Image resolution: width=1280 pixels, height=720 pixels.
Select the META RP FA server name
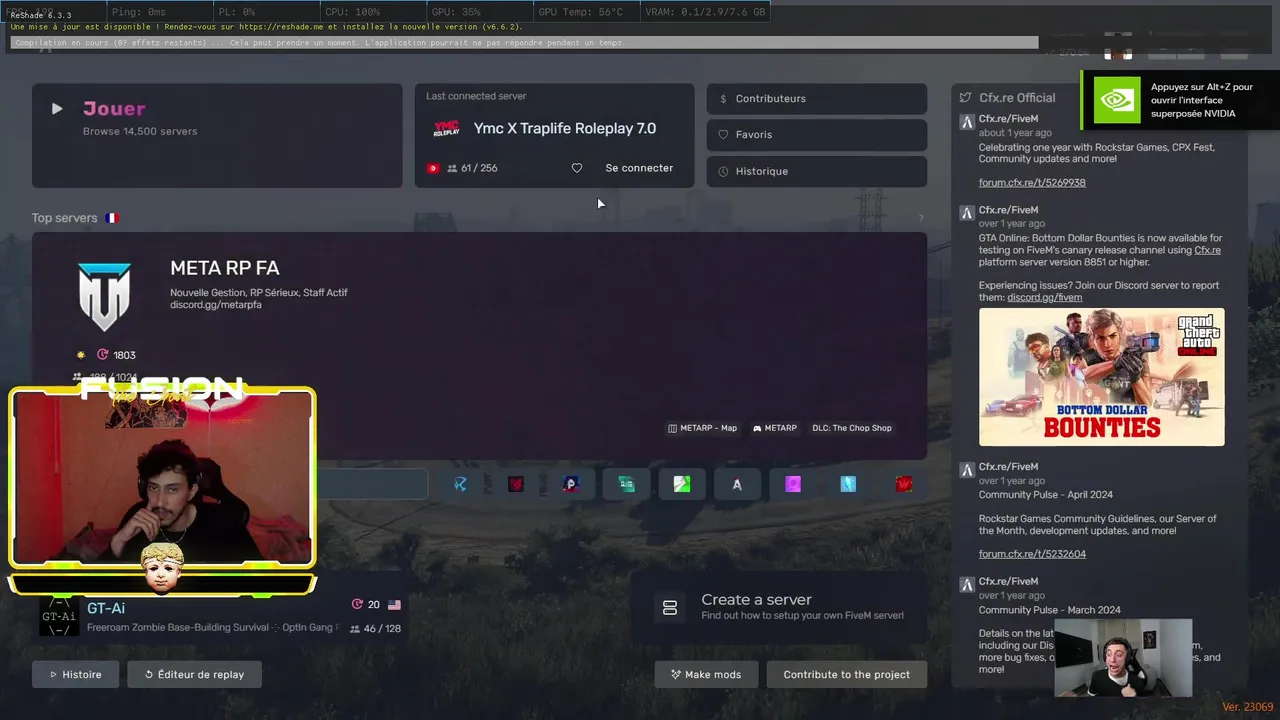tap(225, 268)
